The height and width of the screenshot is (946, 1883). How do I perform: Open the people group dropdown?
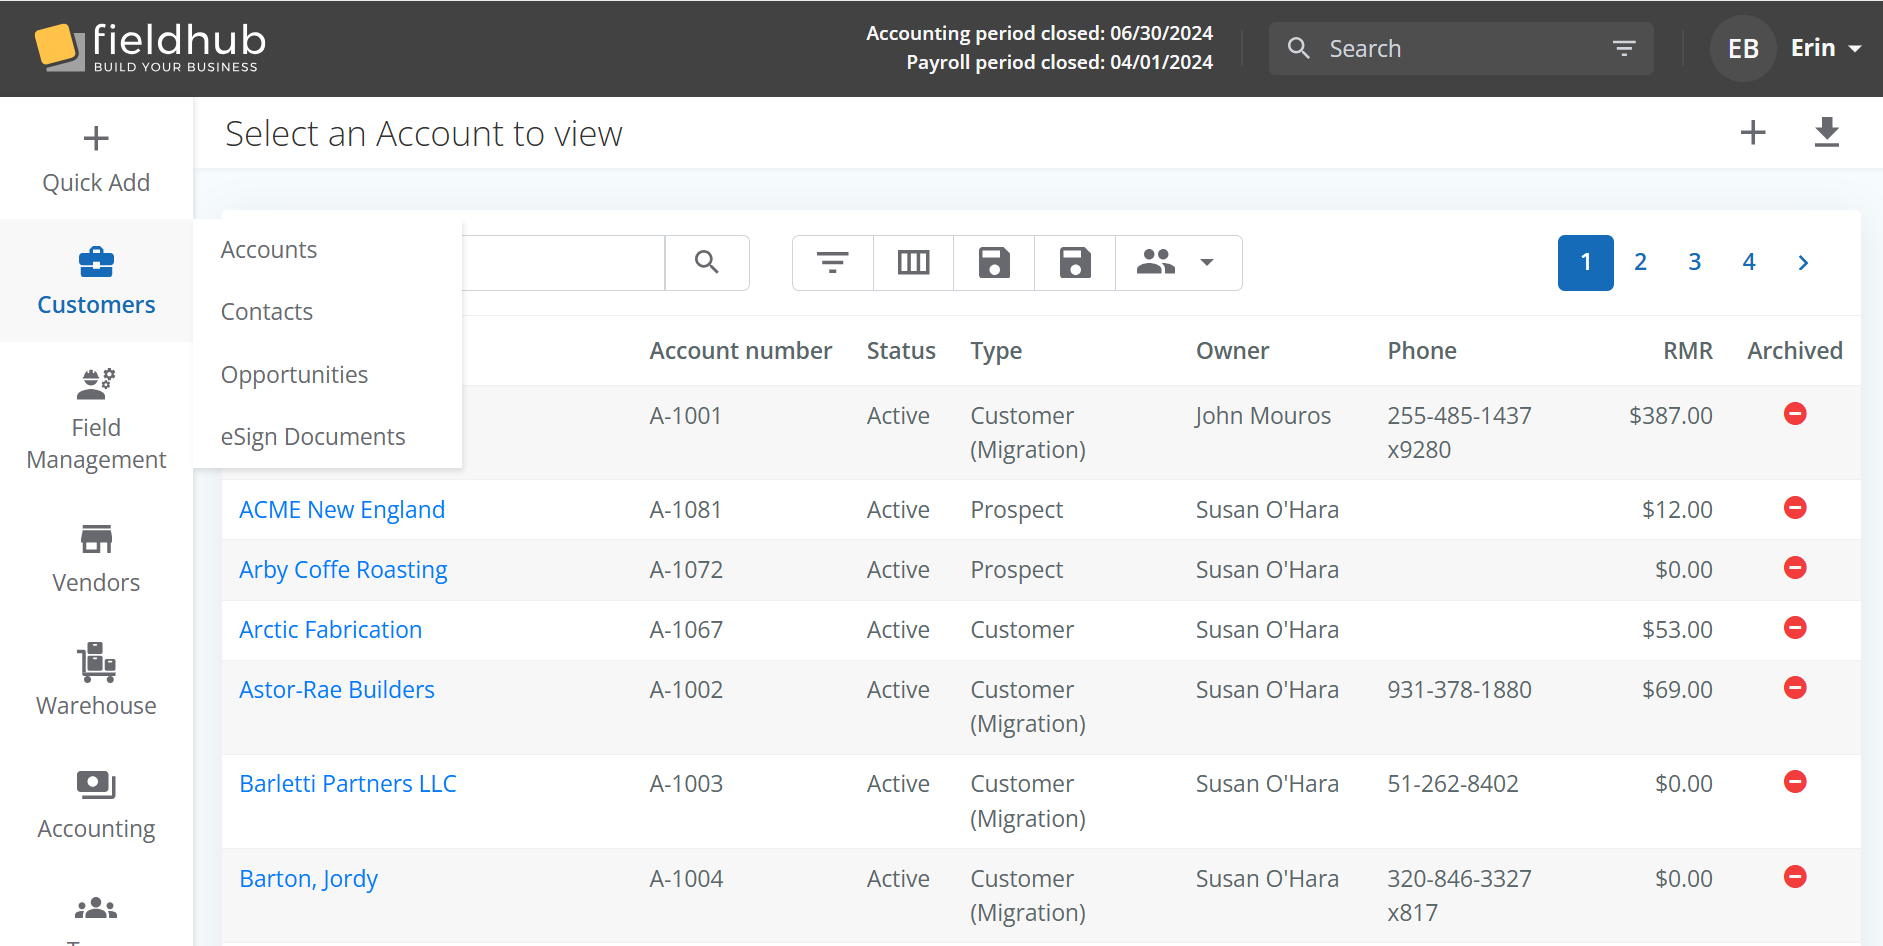pyautogui.click(x=1177, y=263)
